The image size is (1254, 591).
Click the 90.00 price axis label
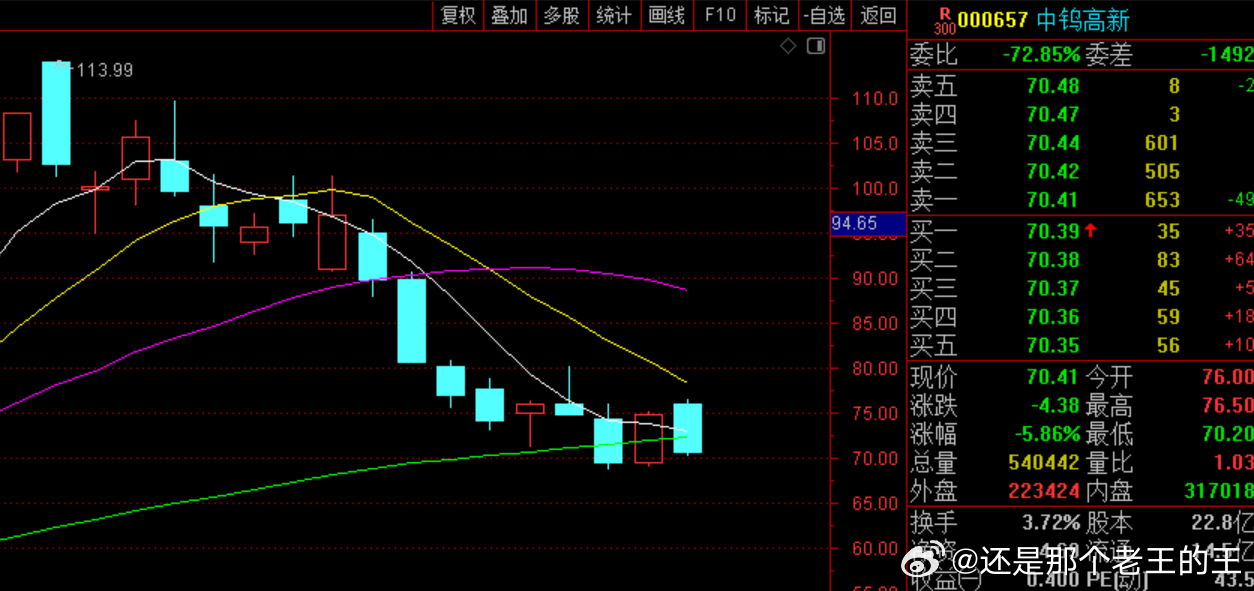tap(875, 278)
